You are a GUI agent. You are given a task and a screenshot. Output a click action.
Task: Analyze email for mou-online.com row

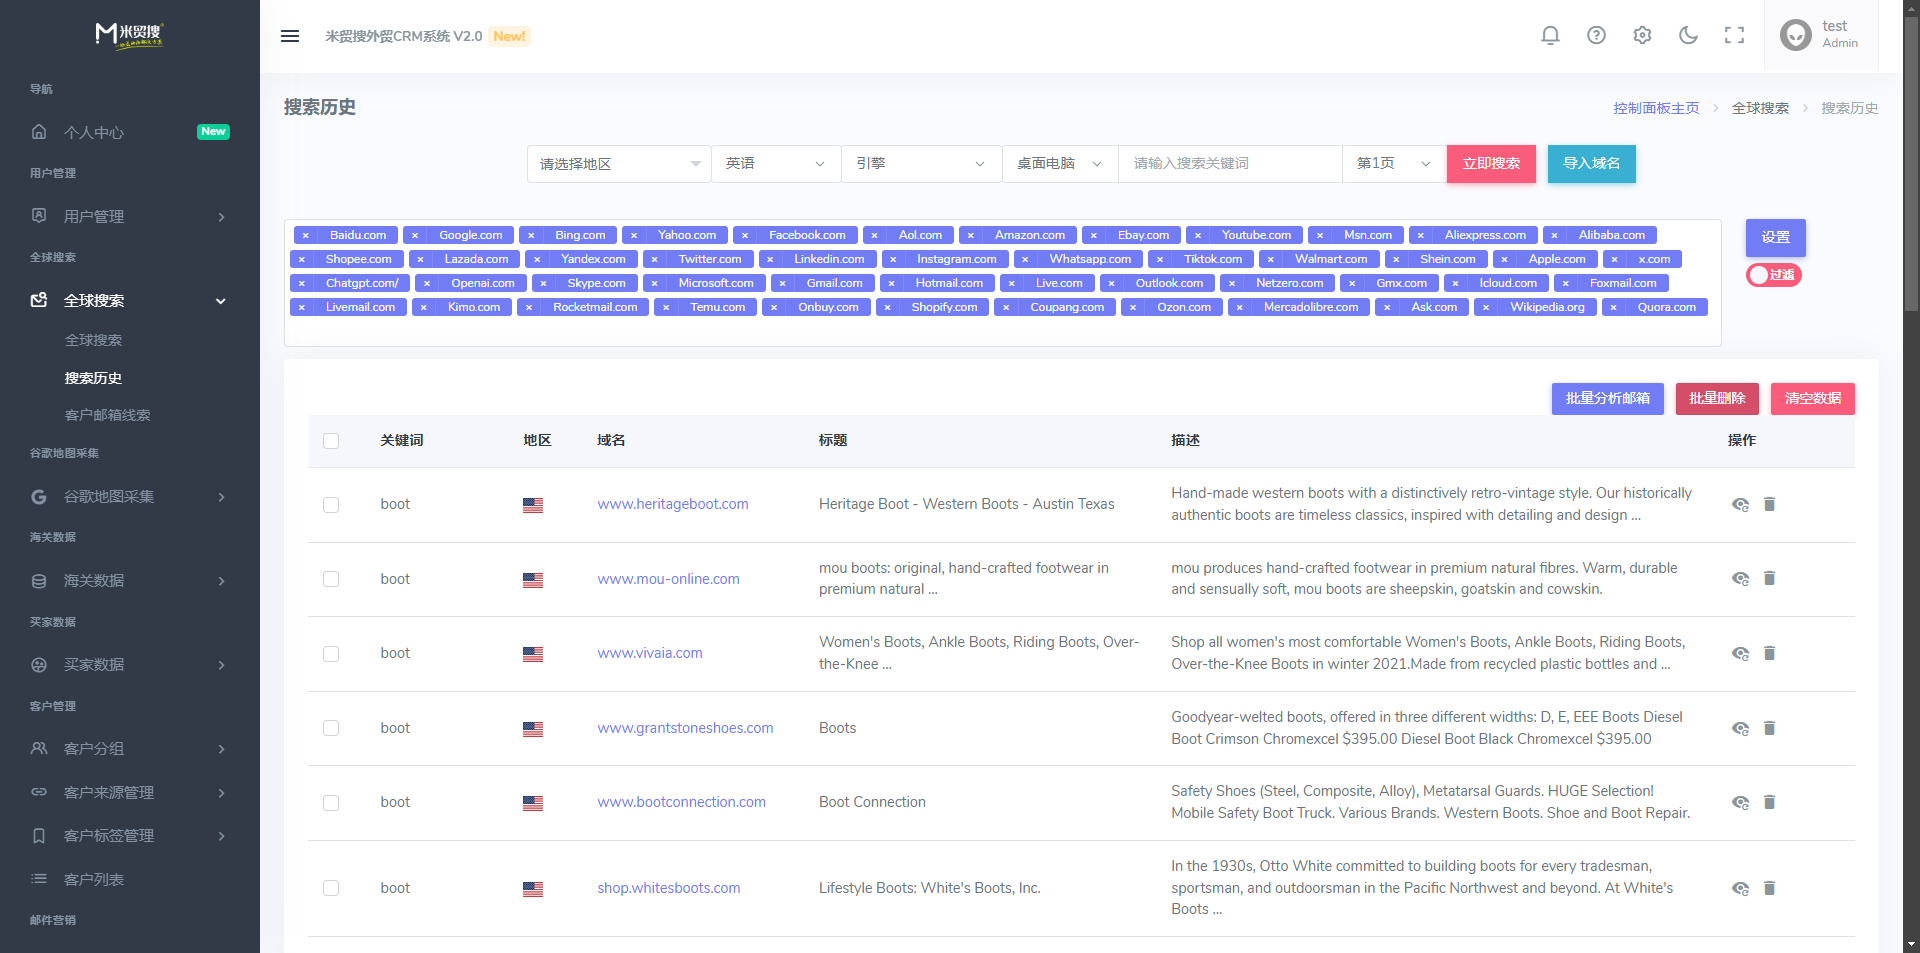[1740, 579]
